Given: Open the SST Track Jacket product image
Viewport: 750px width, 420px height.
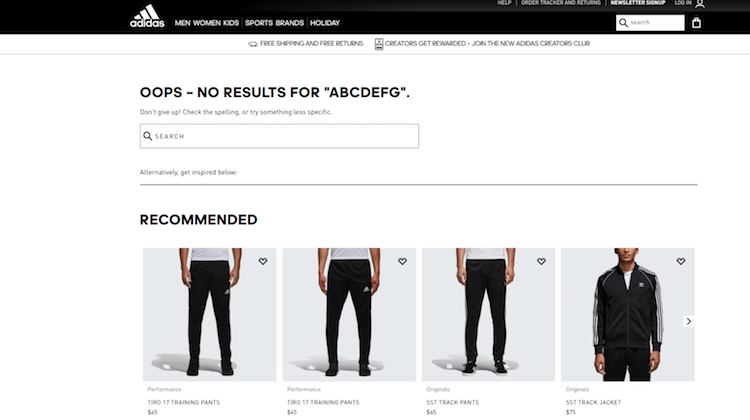Looking at the screenshot, I should (x=627, y=314).
